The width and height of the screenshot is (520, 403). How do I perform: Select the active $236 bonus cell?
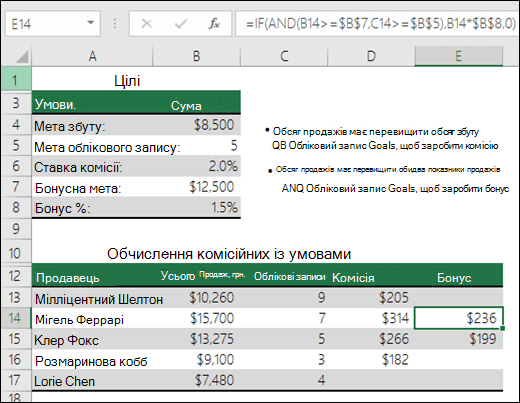pos(459,318)
